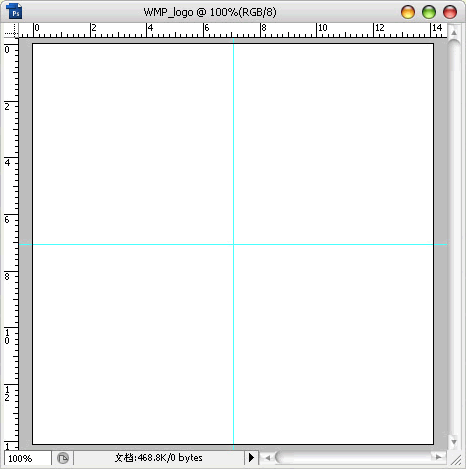
Task: Click the vertical scrollbar up arrow
Action: 454,32
